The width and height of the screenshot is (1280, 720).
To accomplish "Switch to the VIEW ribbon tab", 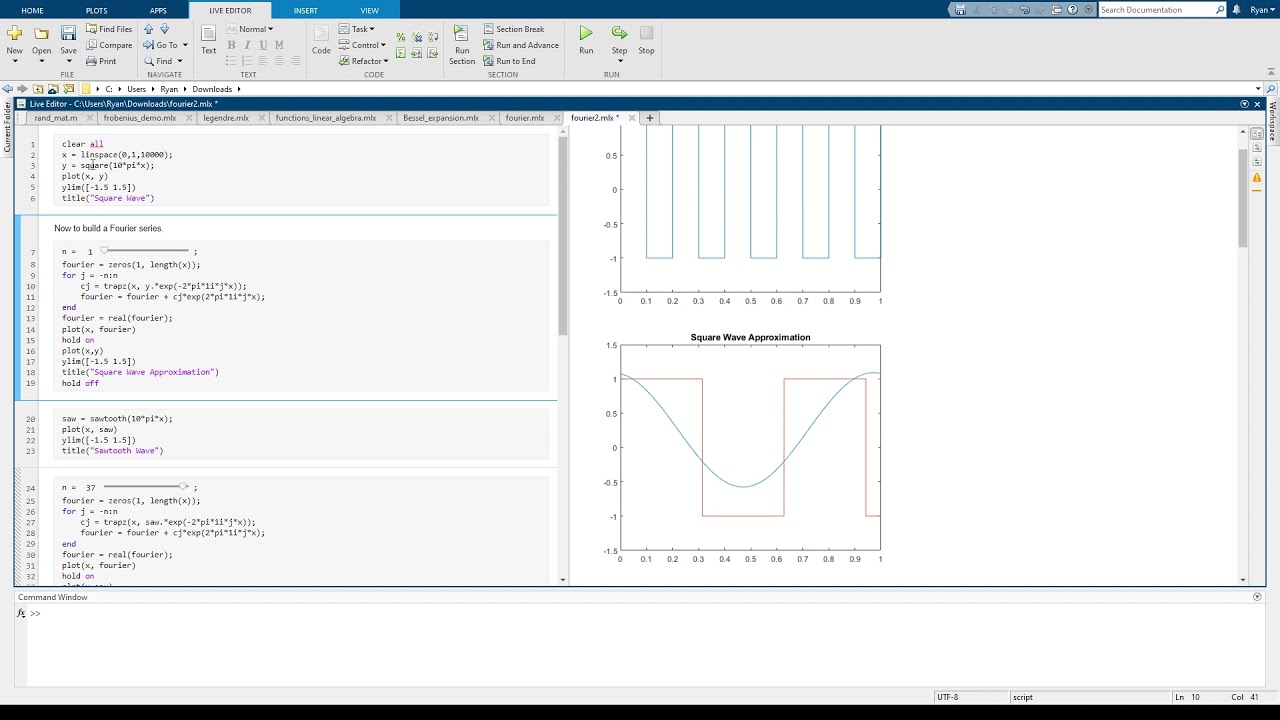I will pos(369,10).
